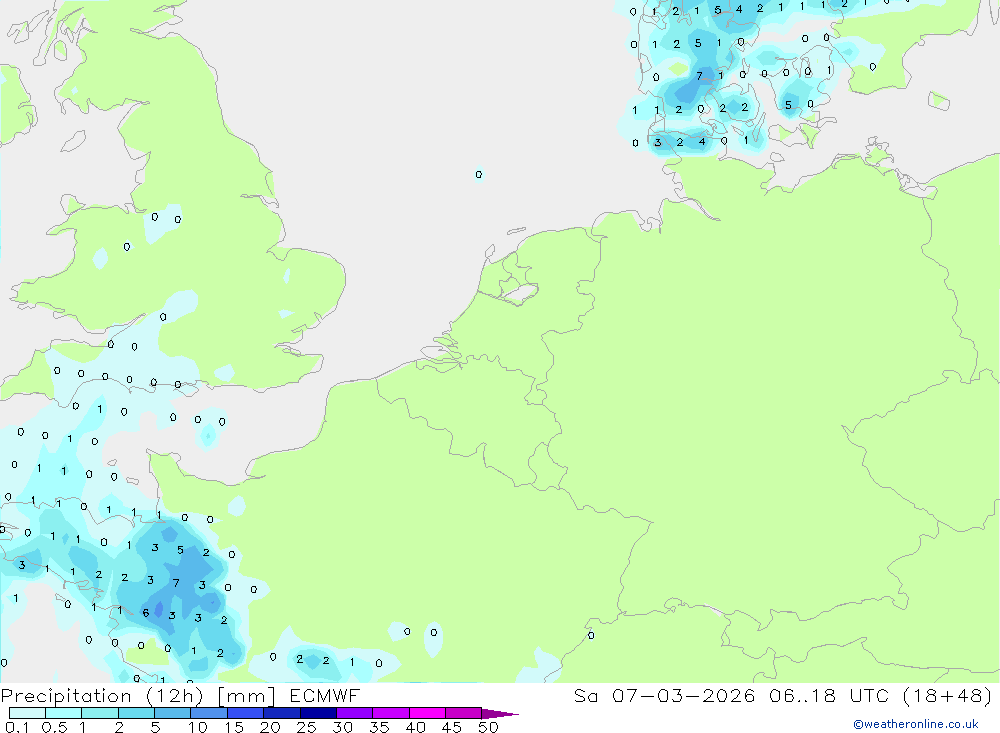Select the 40–45 mm magenta legend swatch
This screenshot has height=733, width=1000.
(427, 713)
